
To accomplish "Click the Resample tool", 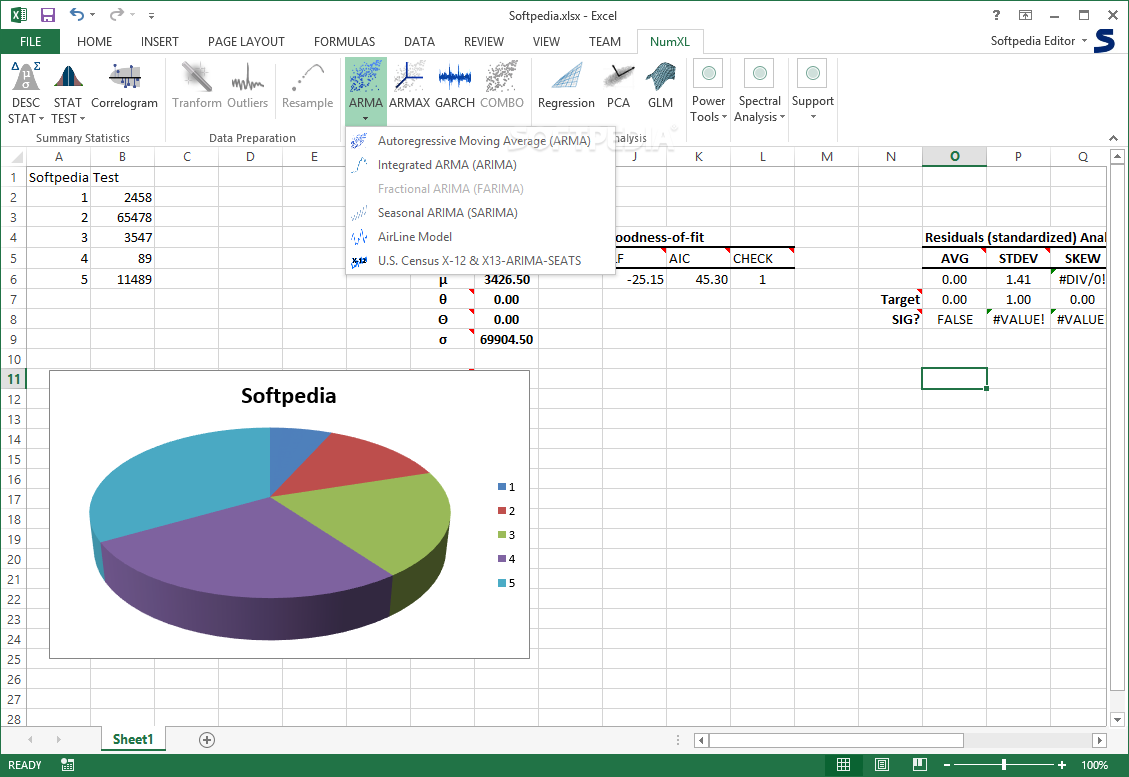I will point(307,86).
